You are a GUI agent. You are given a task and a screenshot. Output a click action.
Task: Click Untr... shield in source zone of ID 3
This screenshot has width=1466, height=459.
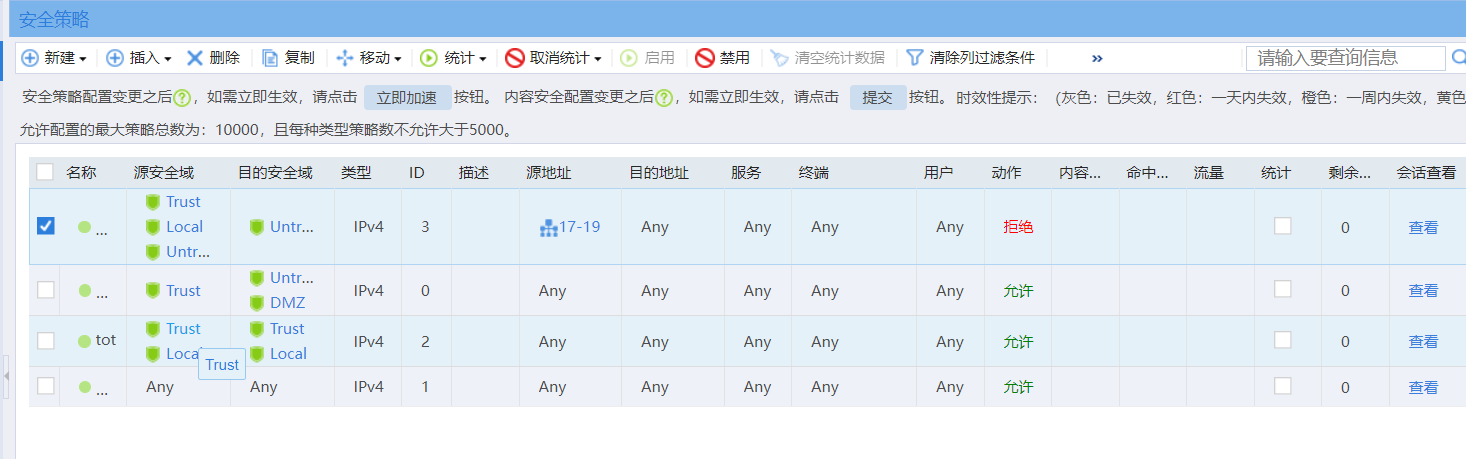(x=153, y=252)
